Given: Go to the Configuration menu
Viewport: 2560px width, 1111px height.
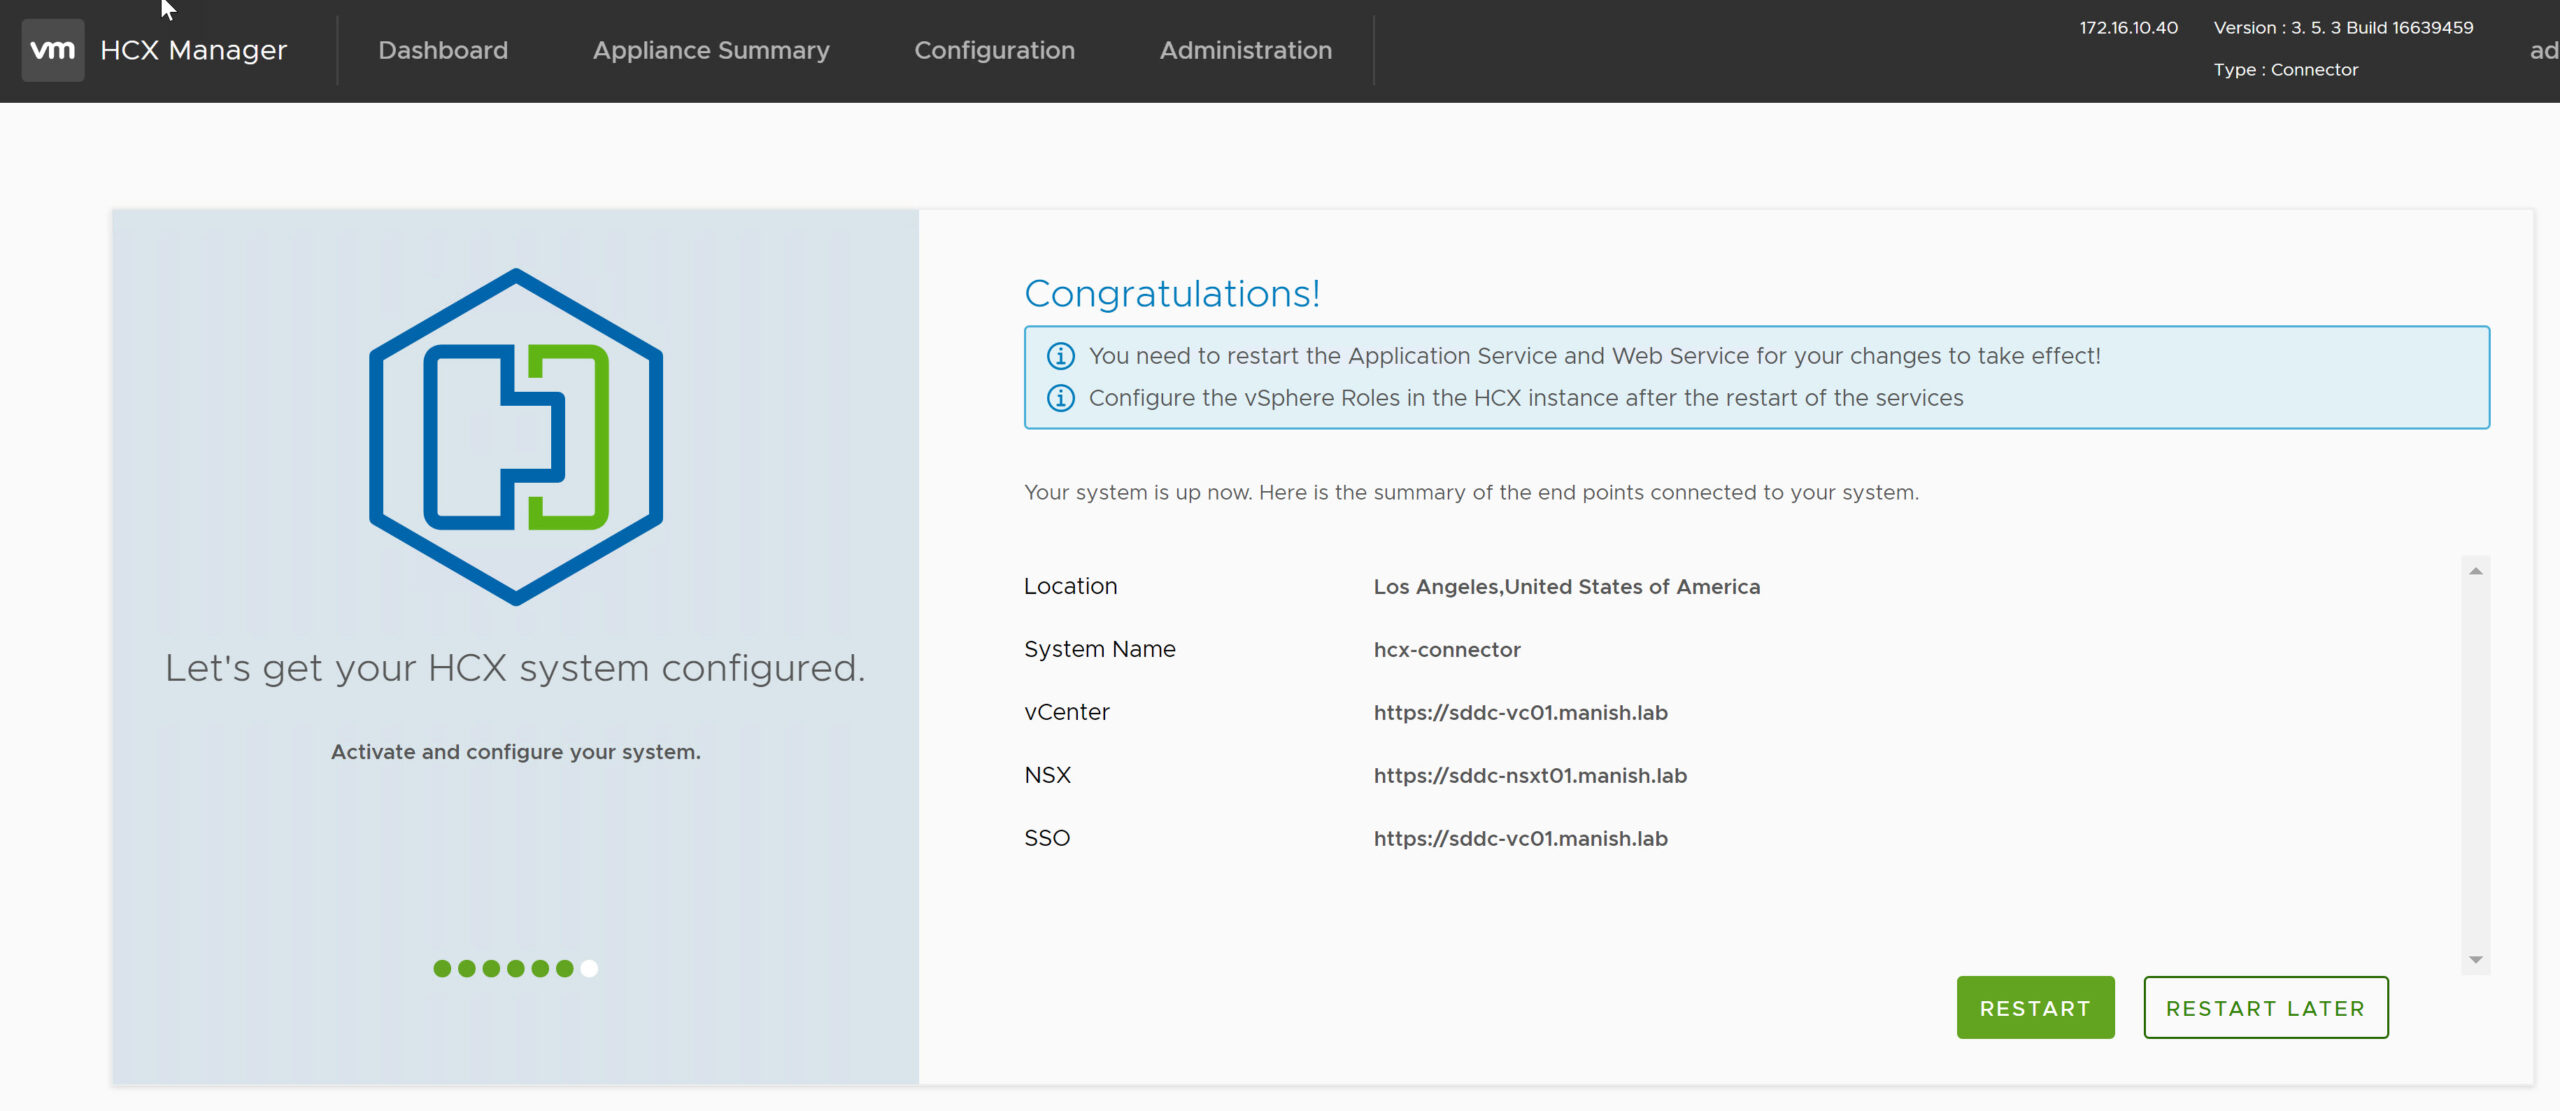Looking at the screenshot, I should pyautogui.click(x=994, y=50).
